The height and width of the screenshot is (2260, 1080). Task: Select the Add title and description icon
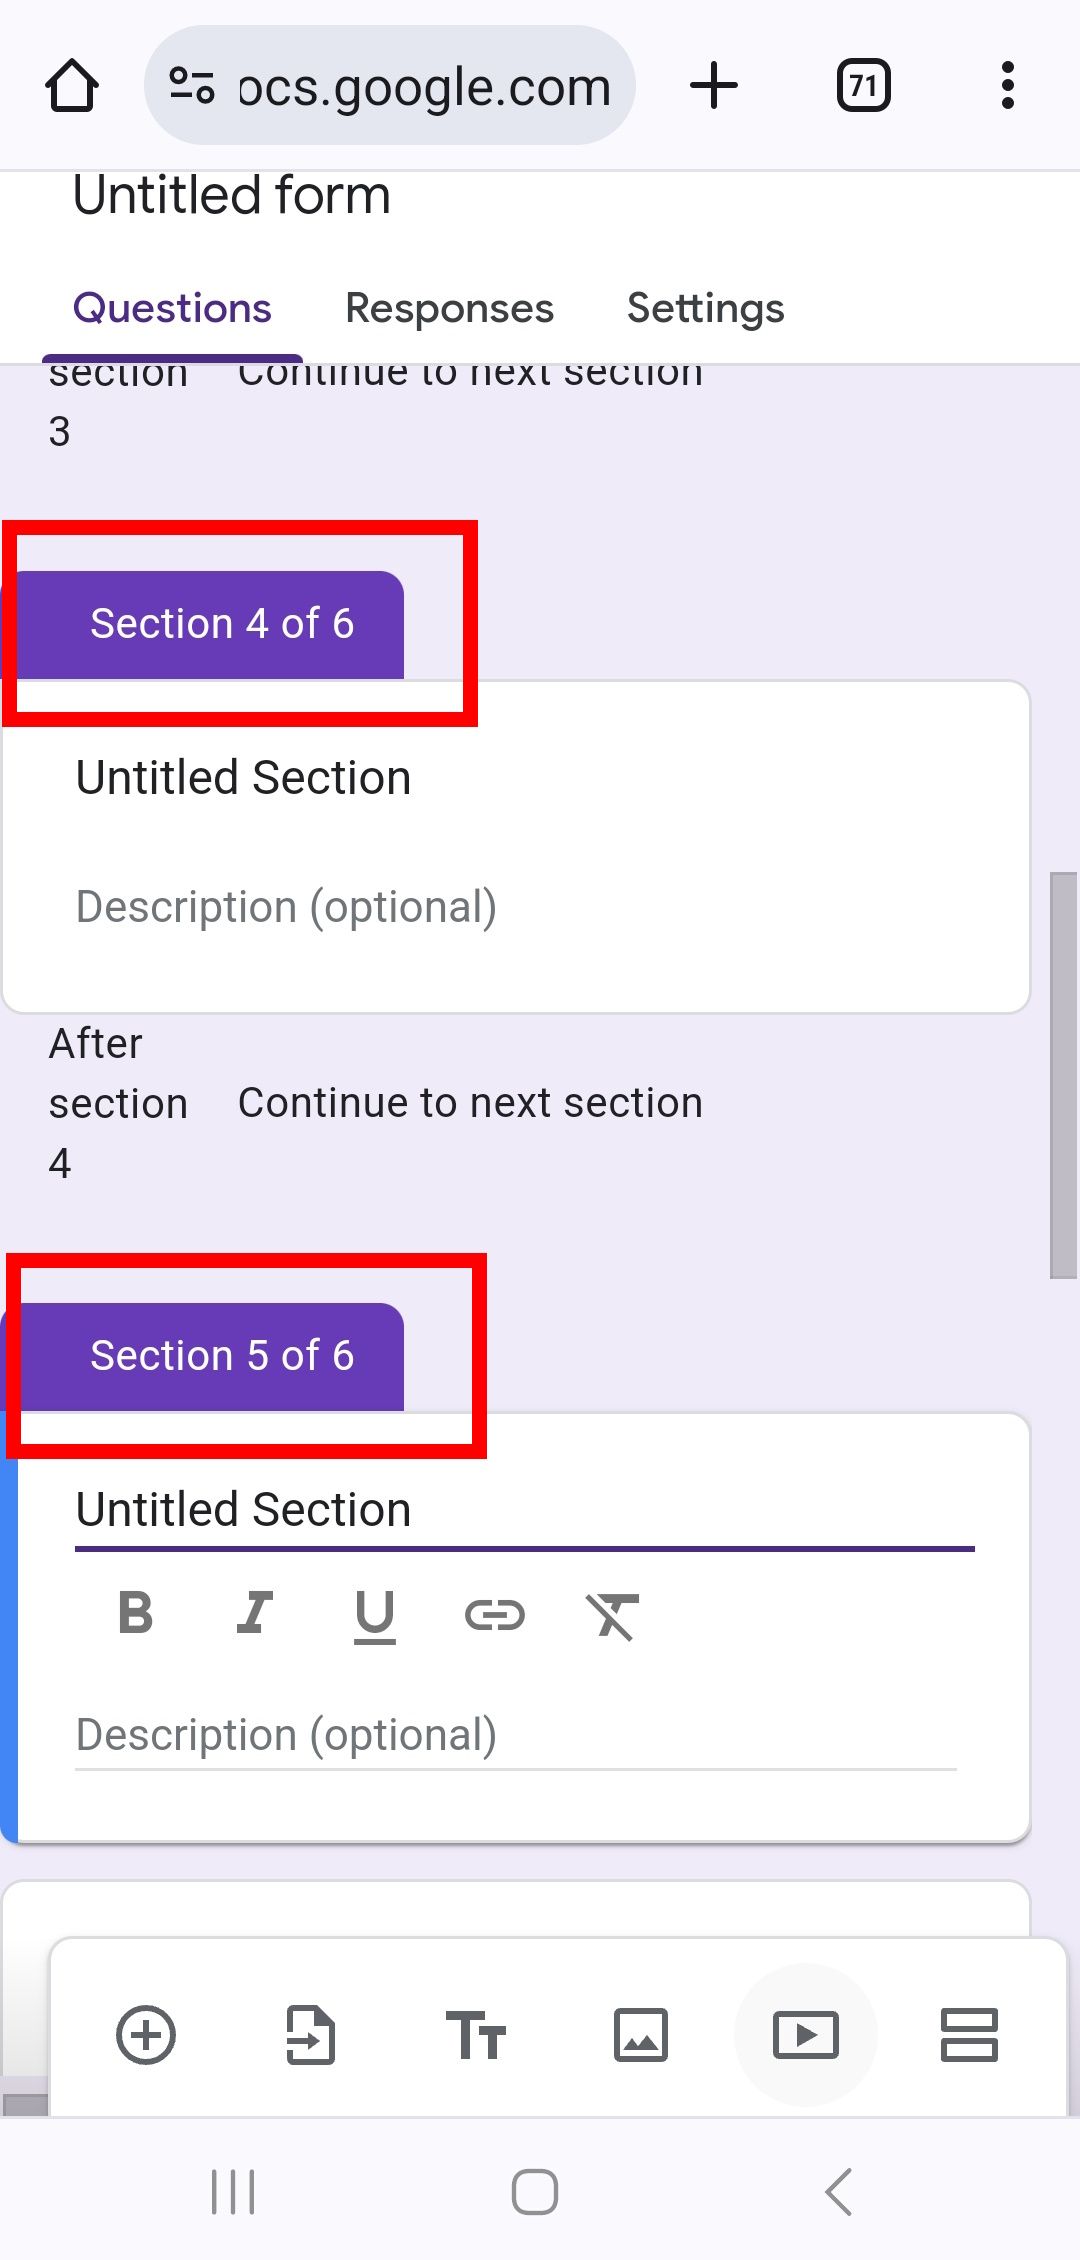[x=476, y=2037]
